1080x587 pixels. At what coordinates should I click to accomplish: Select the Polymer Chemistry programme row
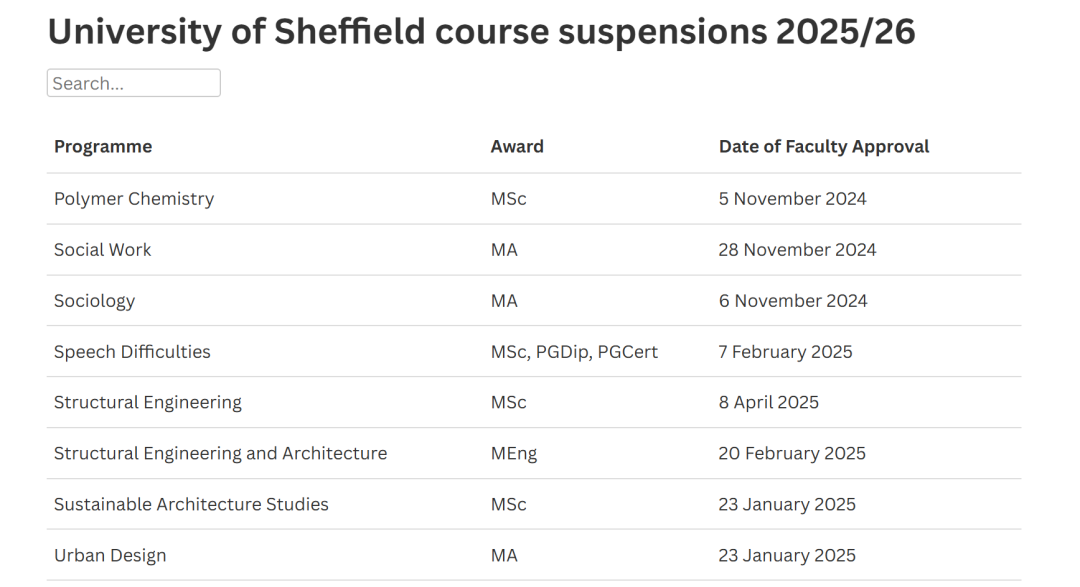[x=534, y=199]
